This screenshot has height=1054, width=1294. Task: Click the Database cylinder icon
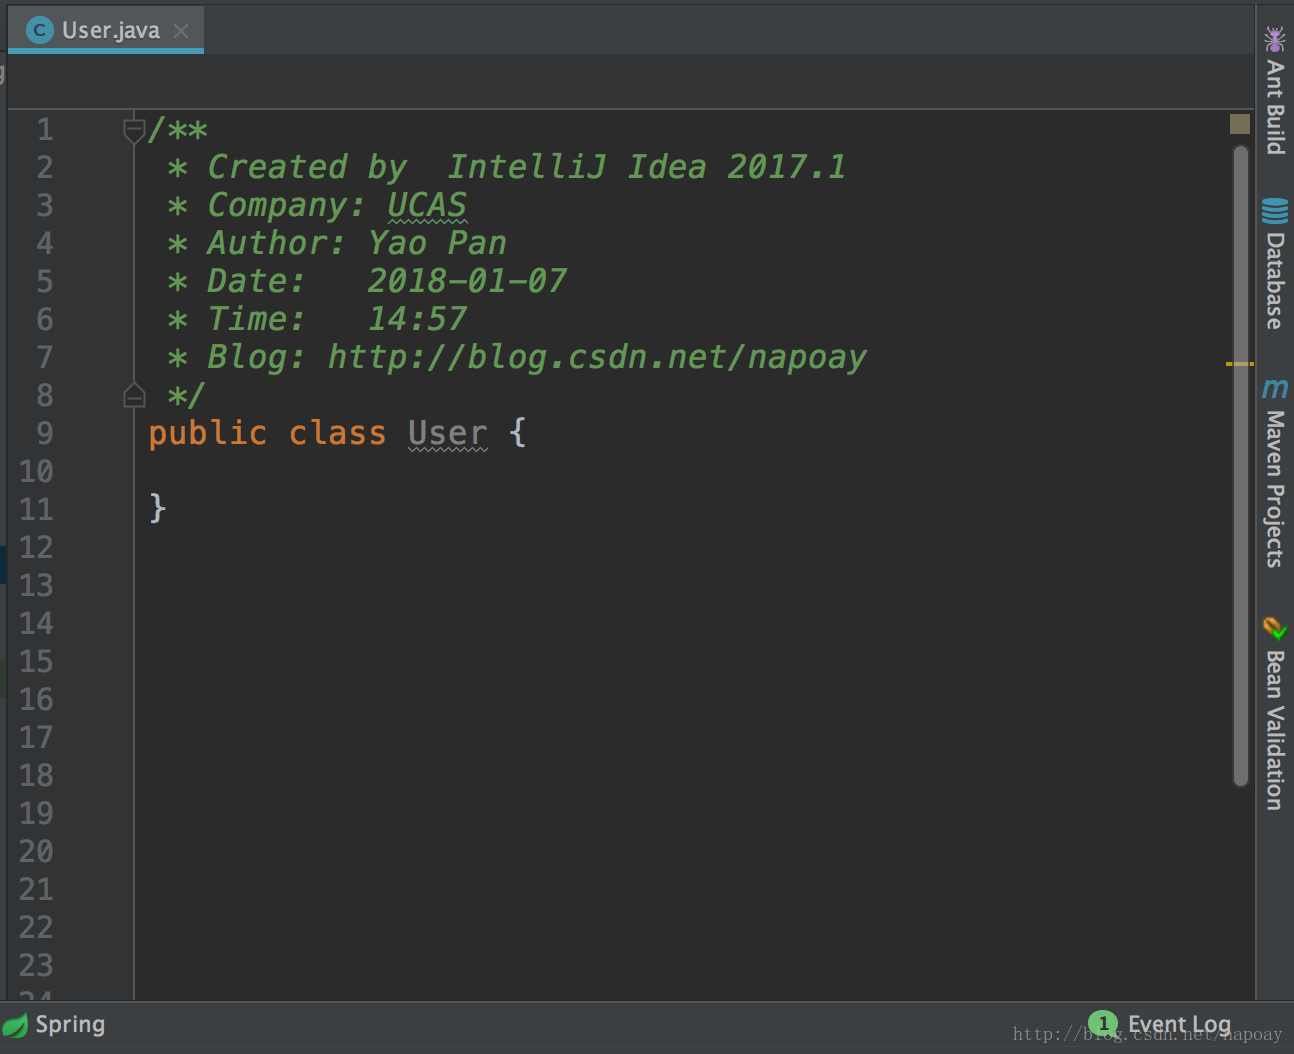tap(1274, 210)
